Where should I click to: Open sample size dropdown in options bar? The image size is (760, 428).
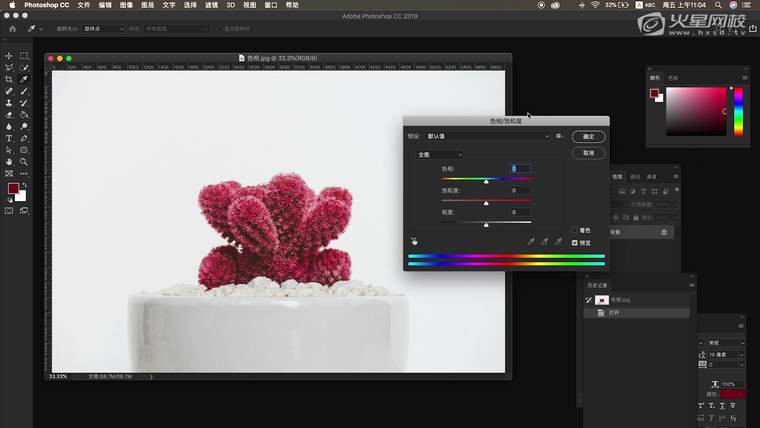(103, 29)
